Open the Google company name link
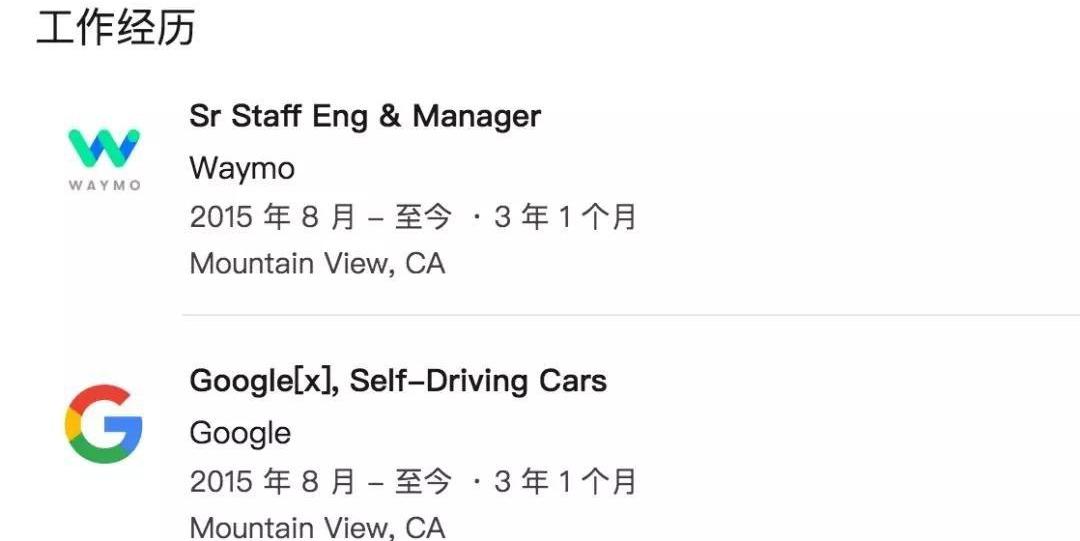Screen dimensions: 1080x541 tap(240, 433)
